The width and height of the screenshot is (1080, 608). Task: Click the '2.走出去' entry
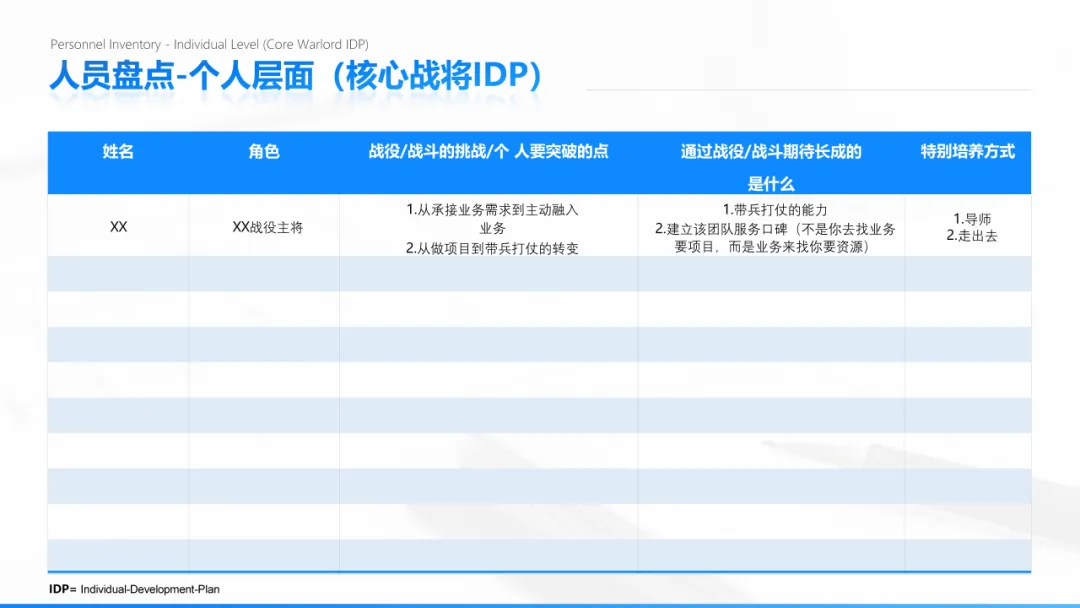coord(972,235)
